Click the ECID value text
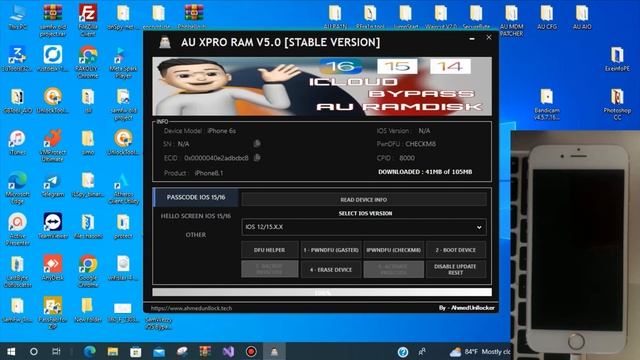The image size is (640, 360). click(x=216, y=158)
